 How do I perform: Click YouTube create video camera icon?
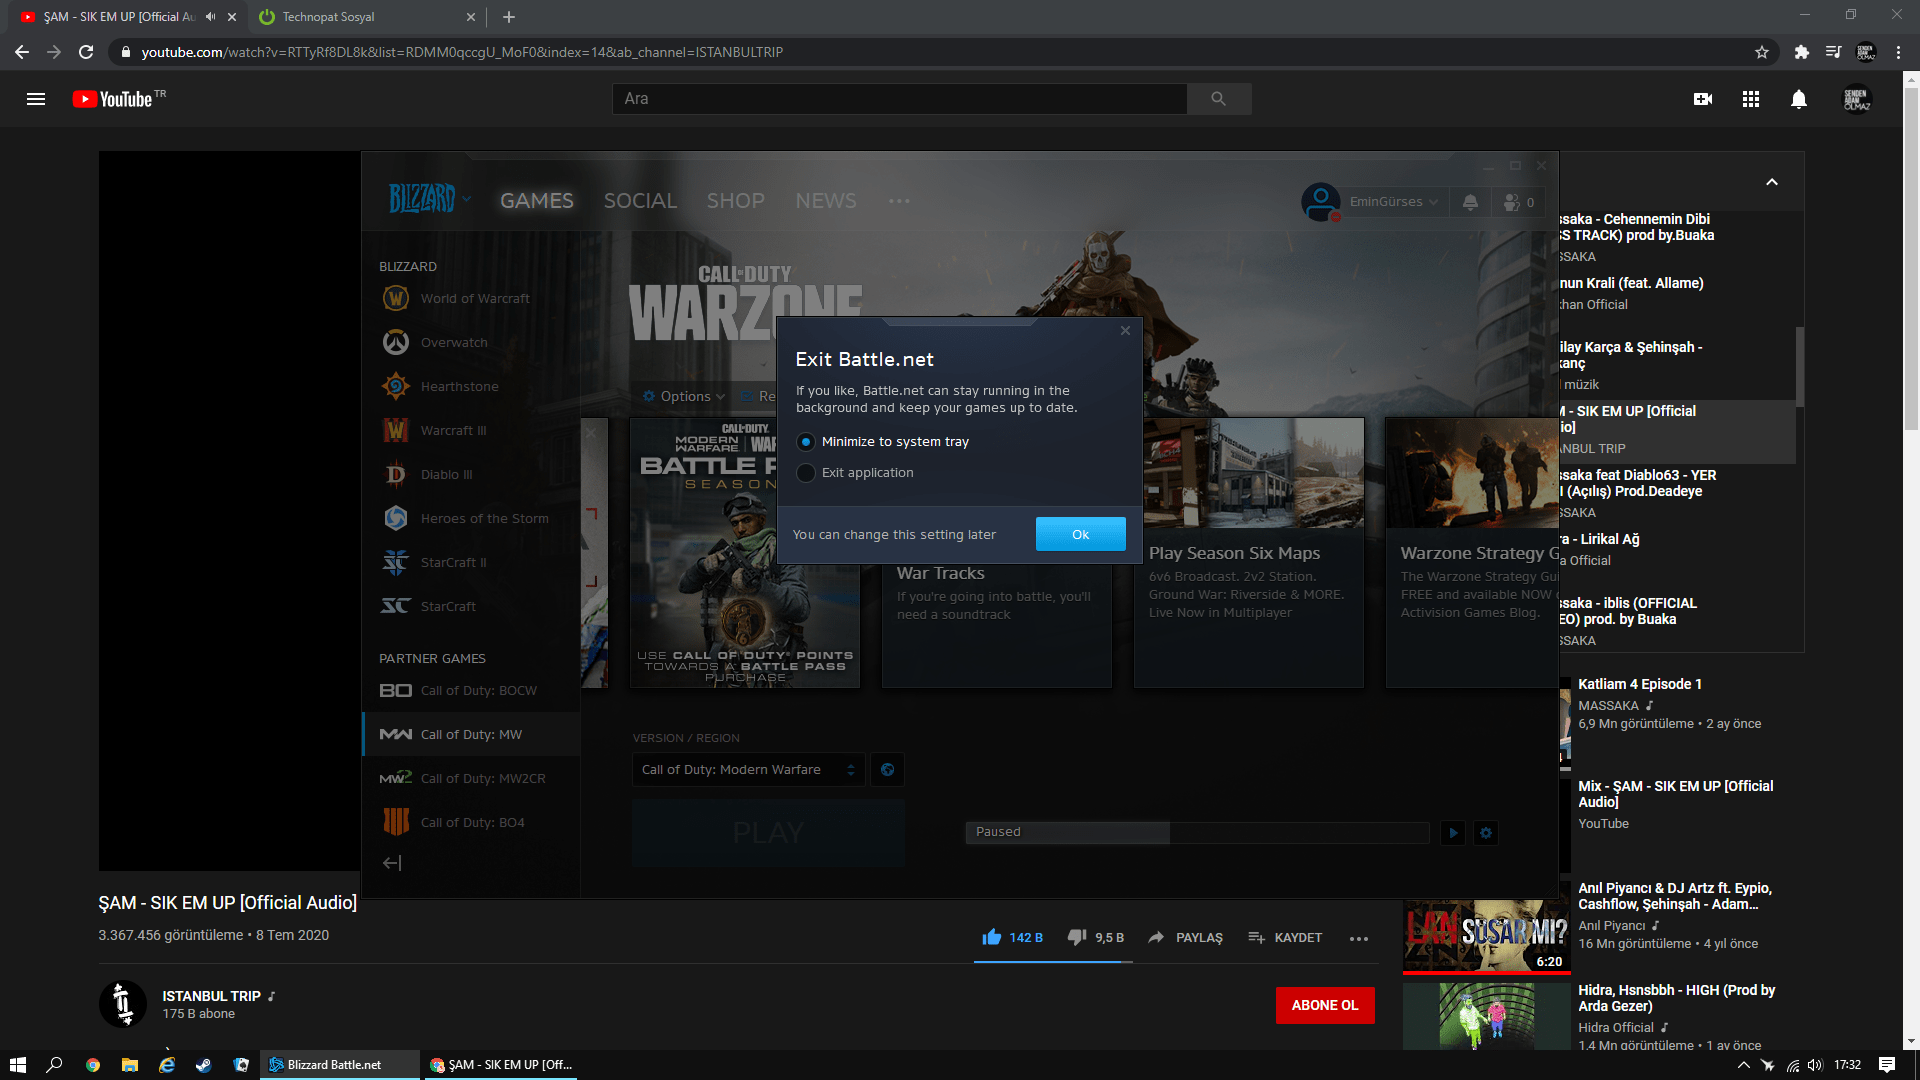tap(1702, 99)
